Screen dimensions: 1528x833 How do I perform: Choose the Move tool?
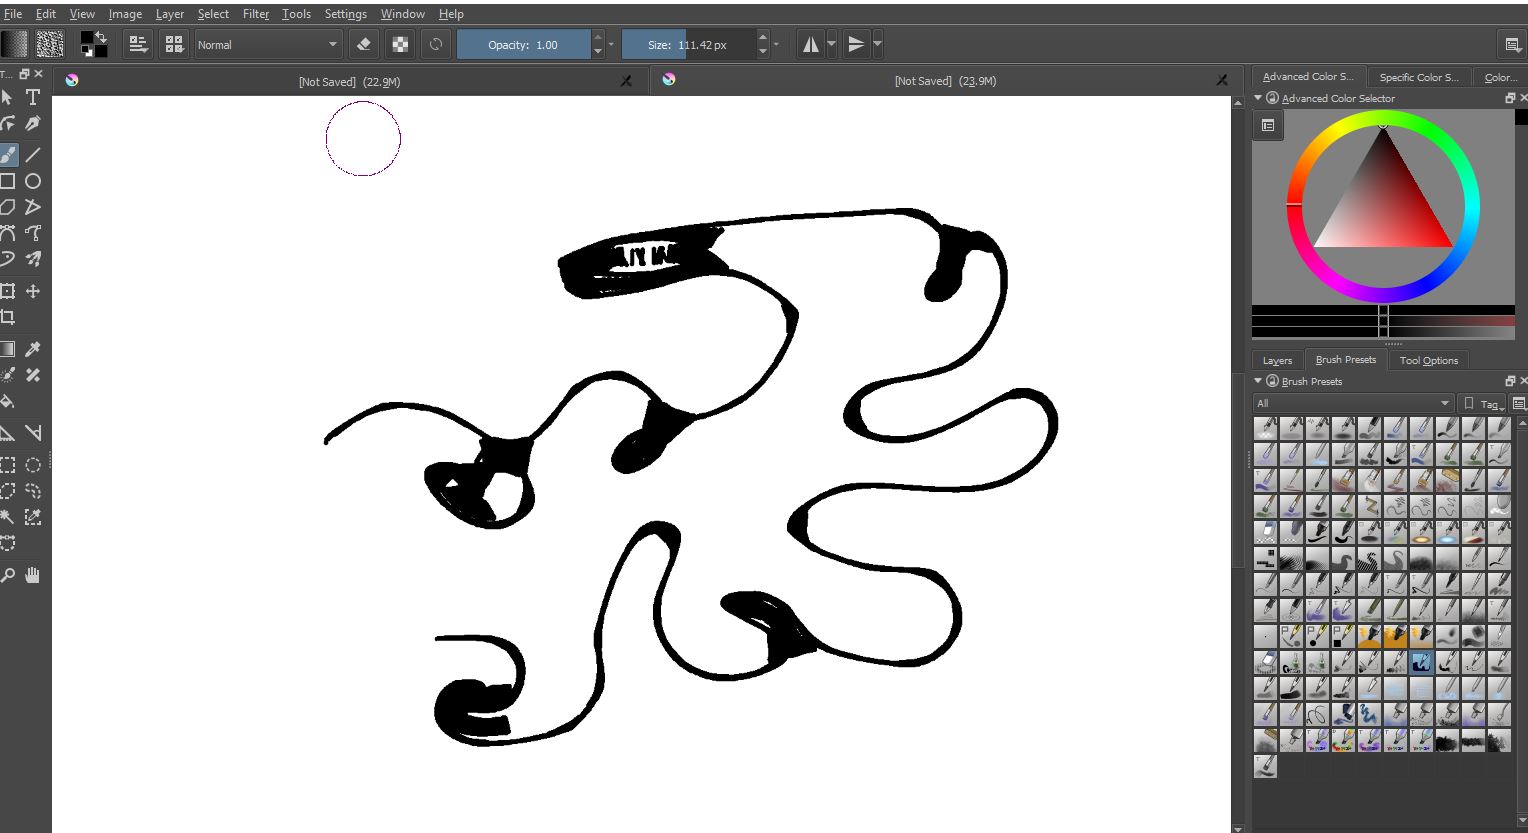click(x=33, y=291)
